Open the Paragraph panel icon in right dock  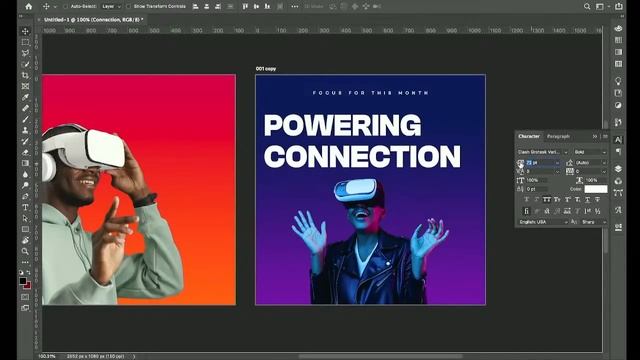(x=618, y=152)
